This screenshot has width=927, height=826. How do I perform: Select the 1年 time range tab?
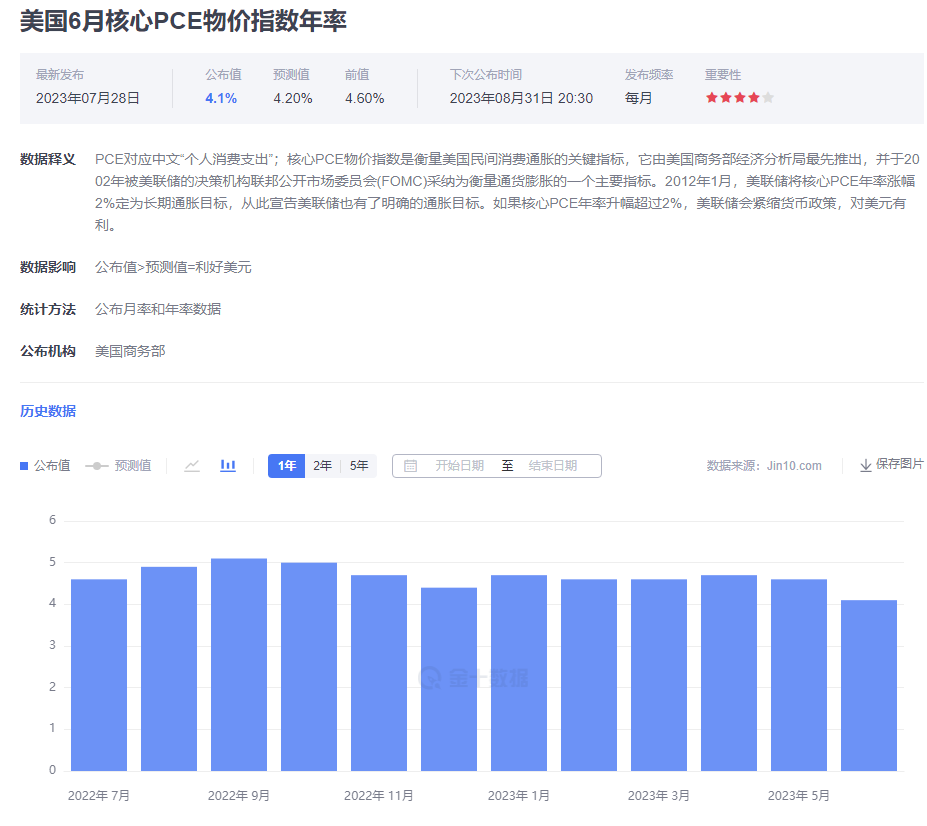click(x=286, y=465)
